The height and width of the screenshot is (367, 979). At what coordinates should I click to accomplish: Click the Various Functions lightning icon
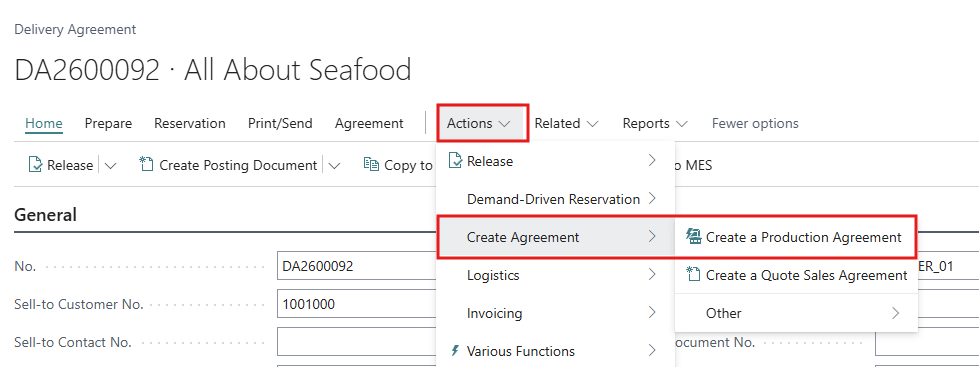pos(455,351)
